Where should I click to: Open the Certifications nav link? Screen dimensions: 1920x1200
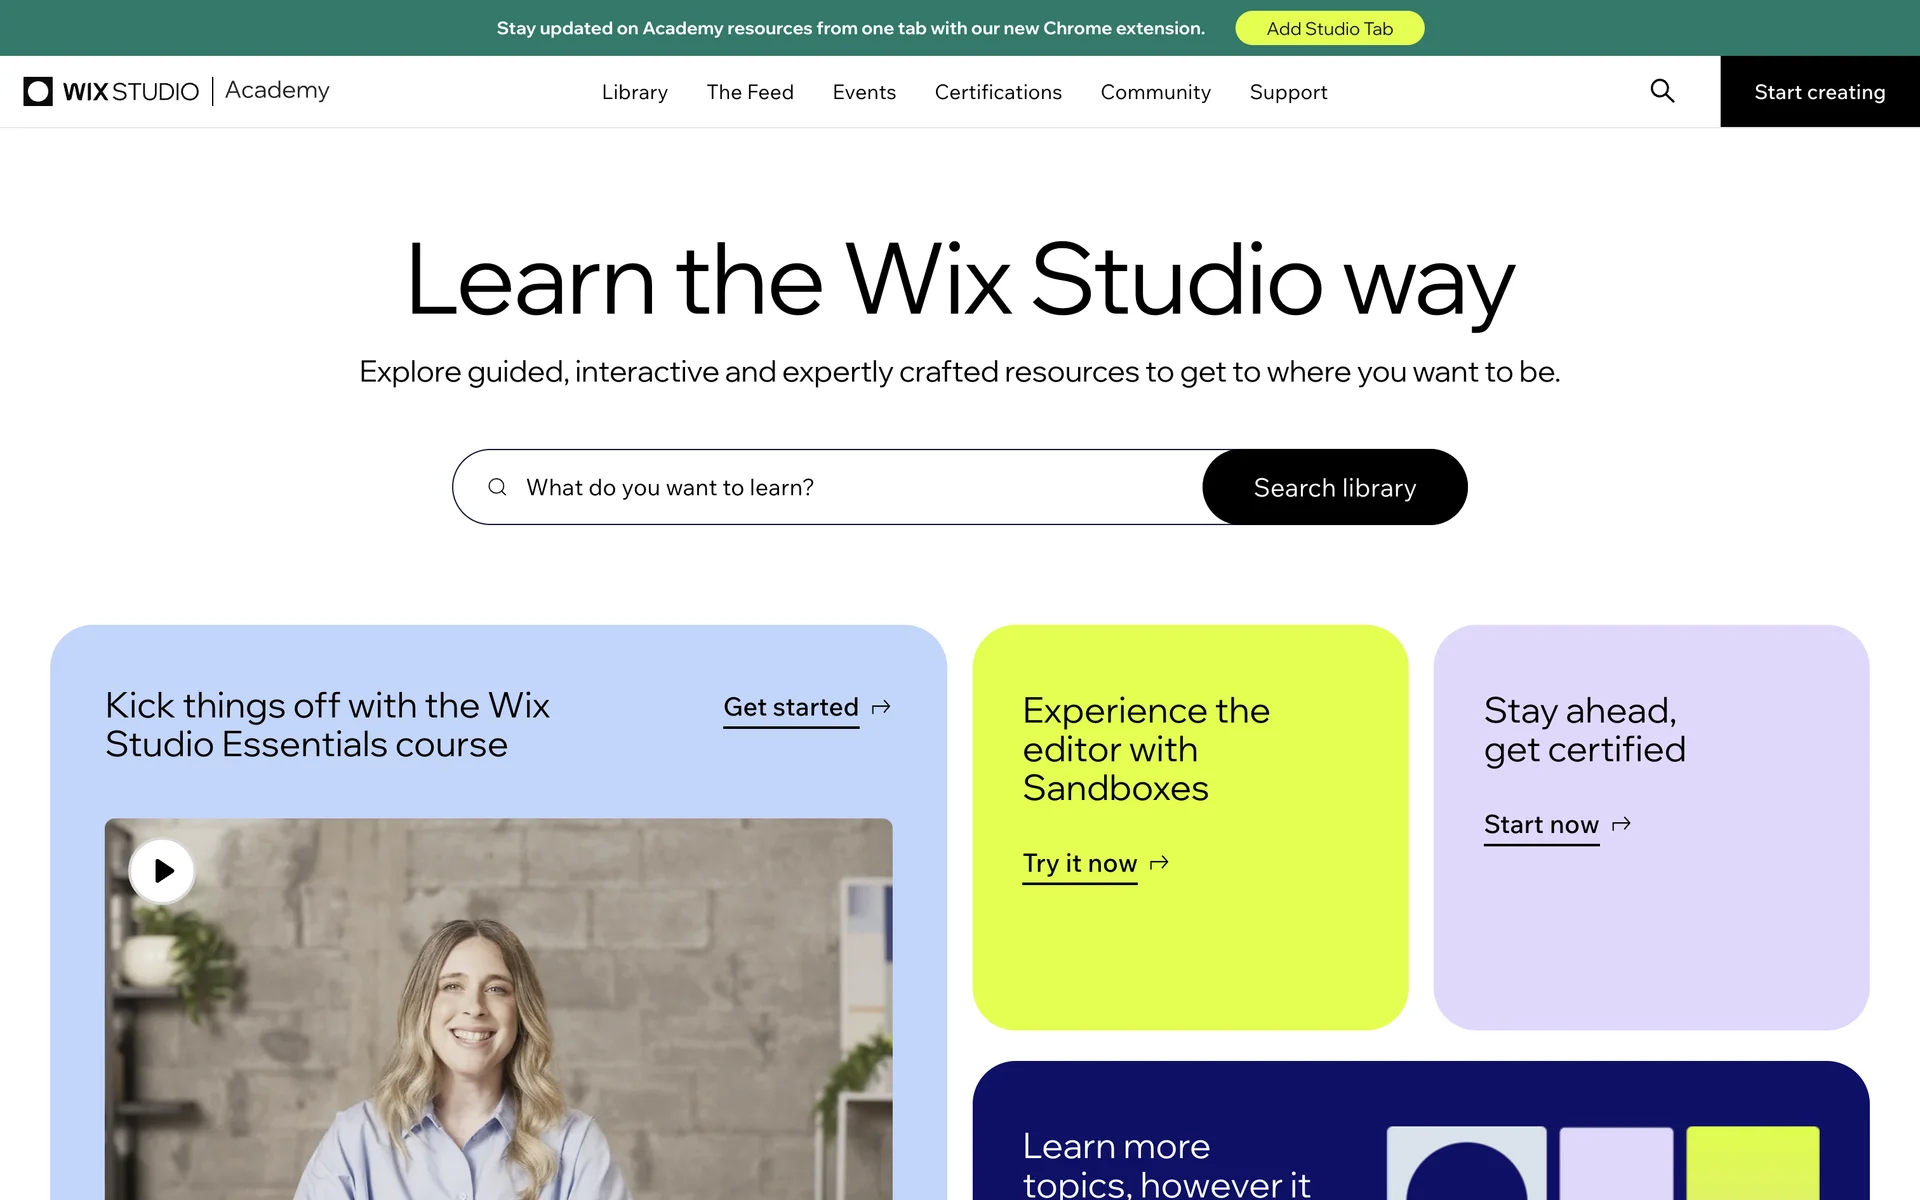pos(998,92)
